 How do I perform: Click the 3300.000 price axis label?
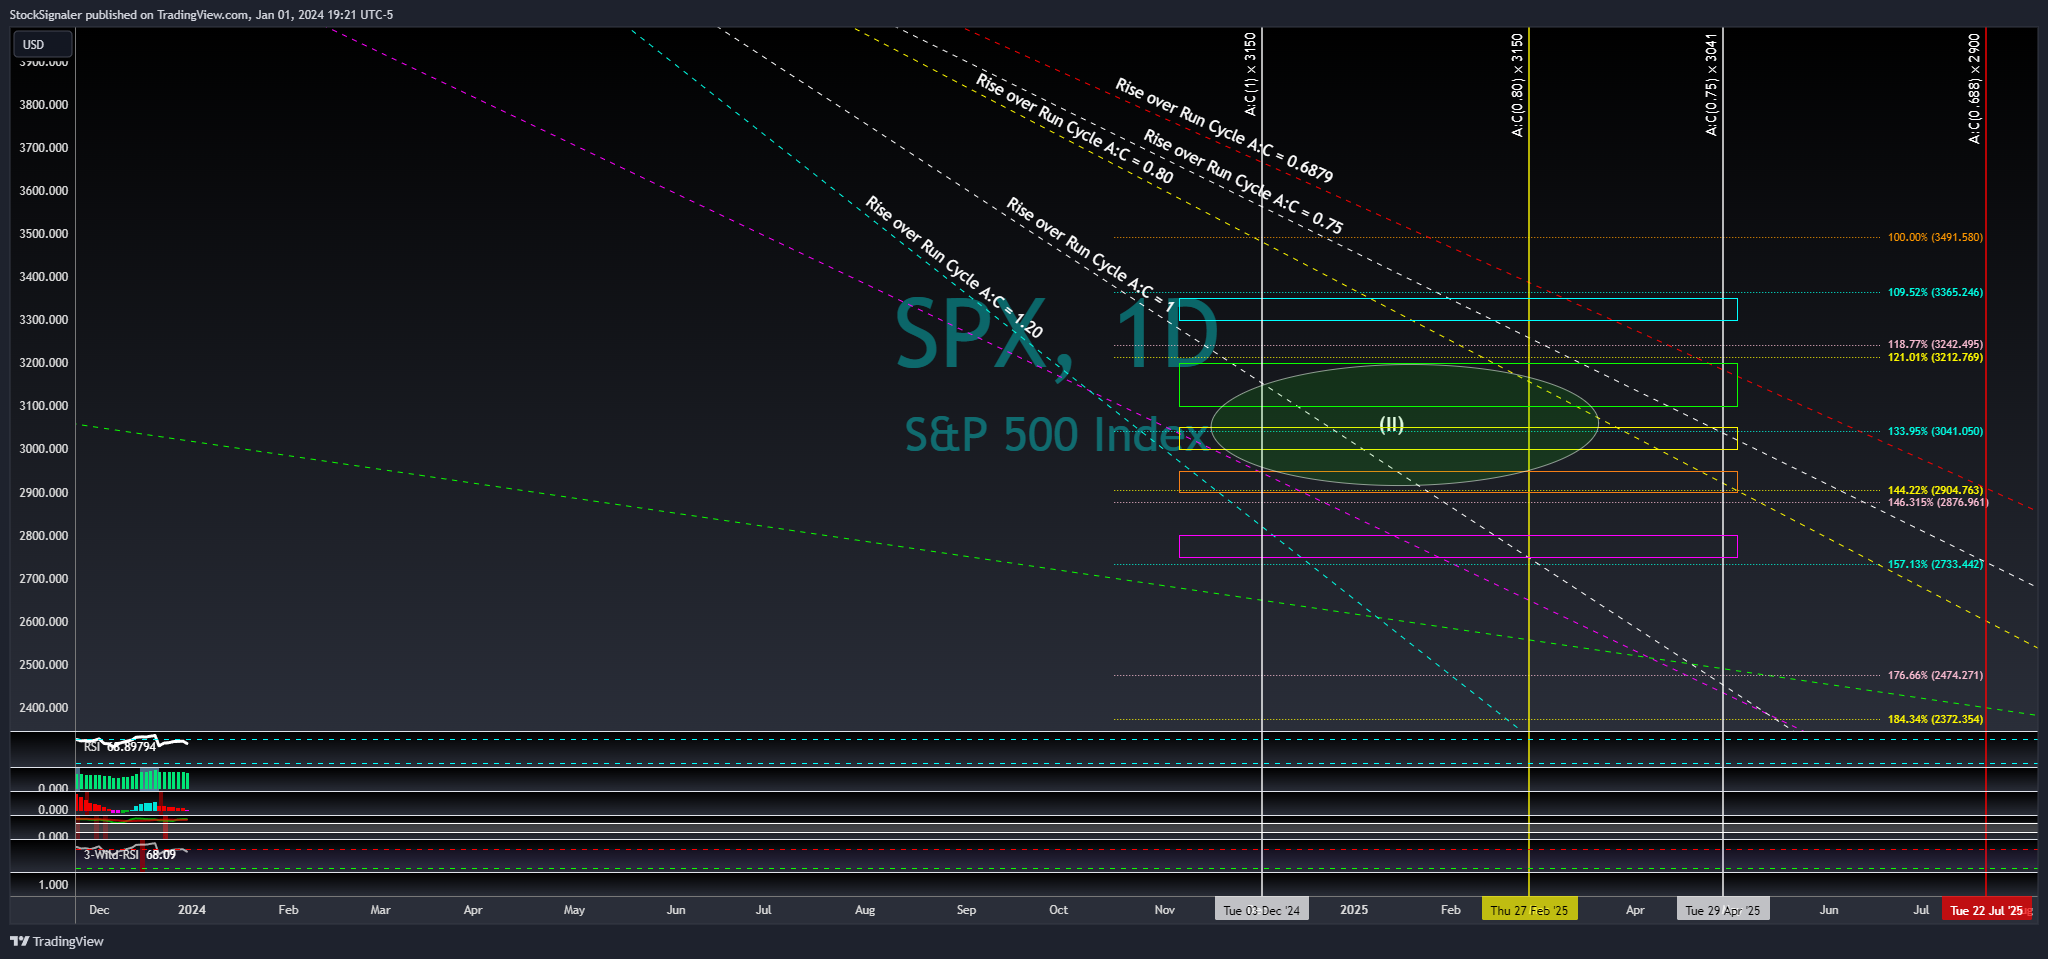tap(44, 320)
